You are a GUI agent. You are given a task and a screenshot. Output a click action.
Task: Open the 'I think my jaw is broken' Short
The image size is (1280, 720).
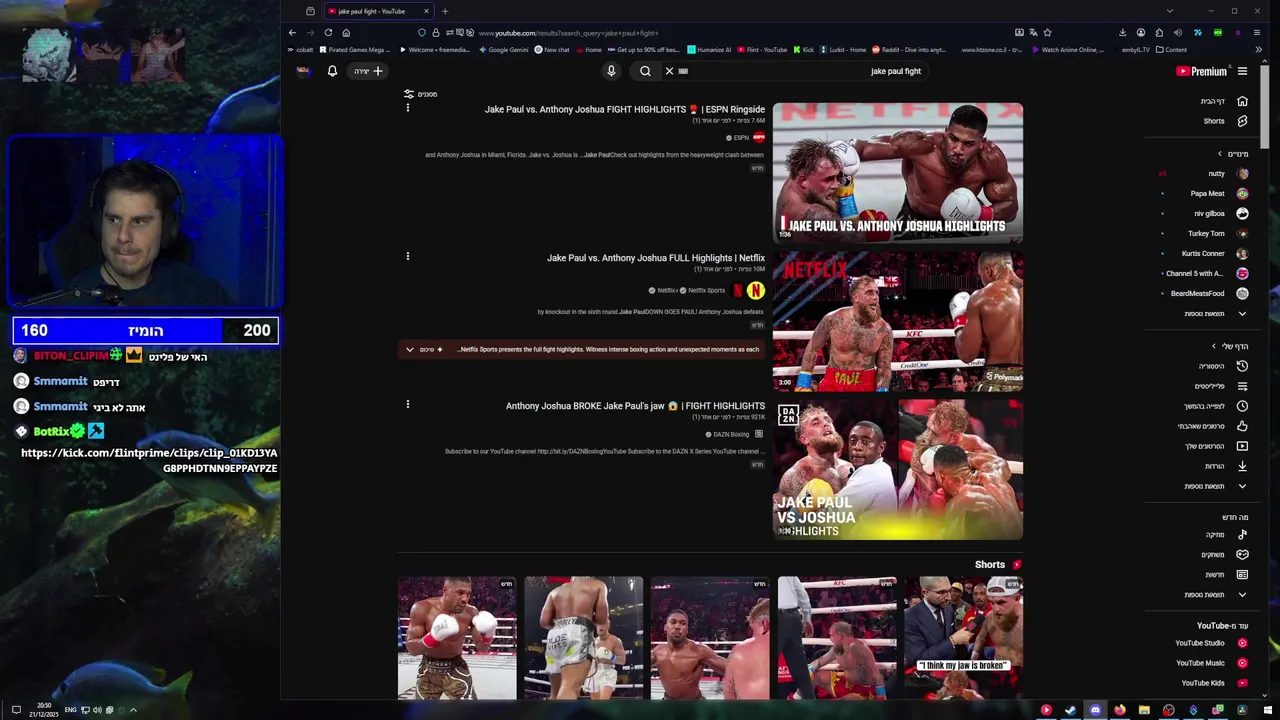[963, 637]
